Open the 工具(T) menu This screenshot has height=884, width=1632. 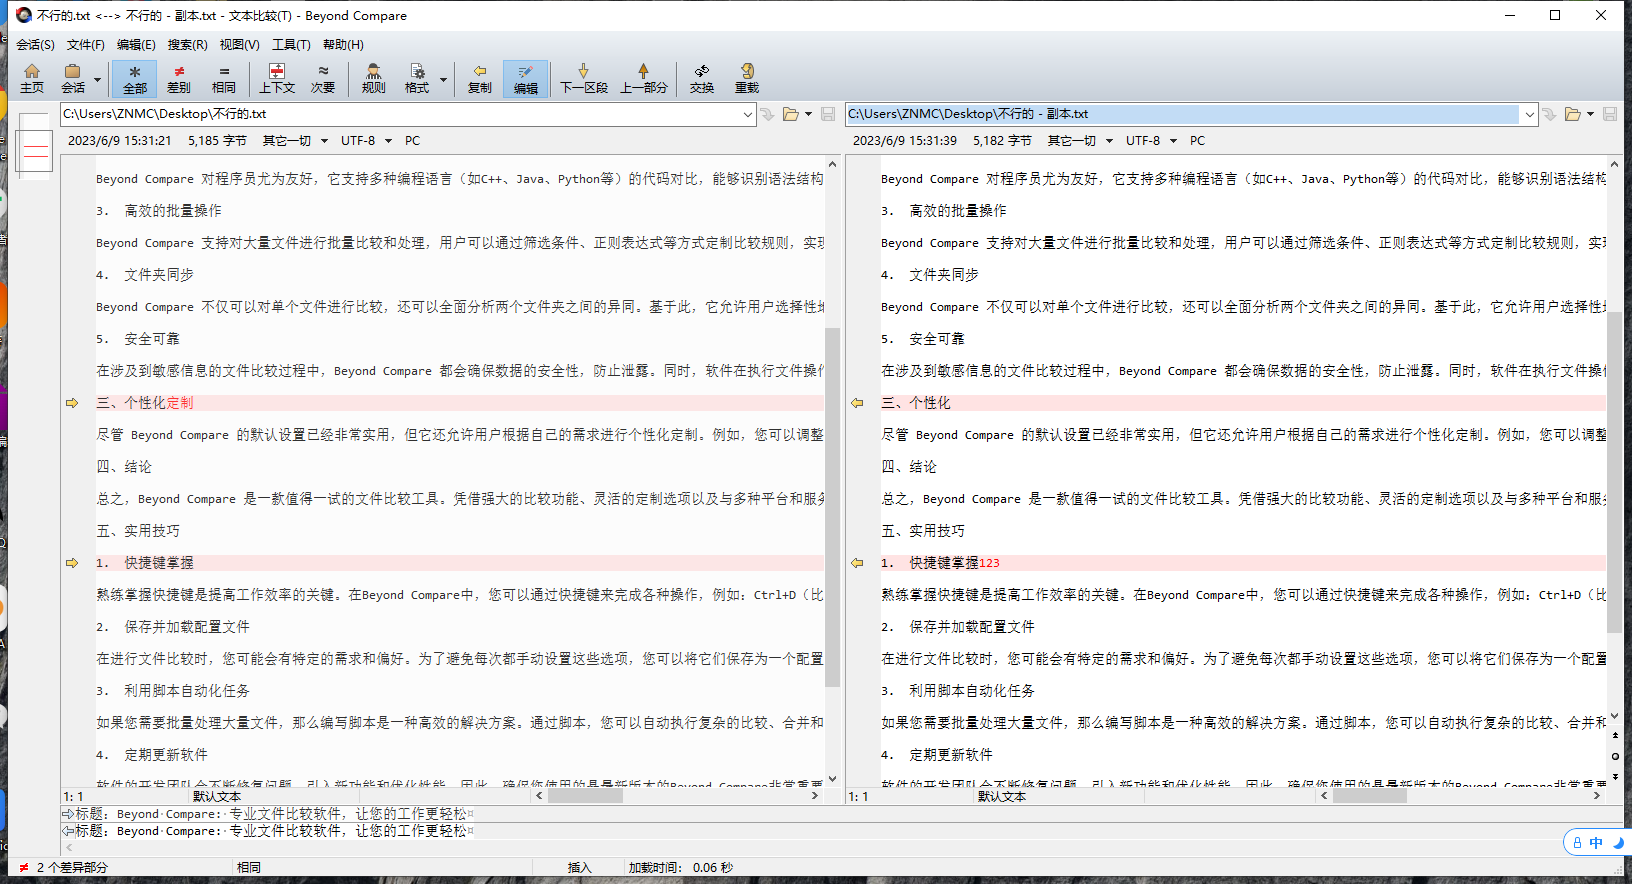pos(291,44)
